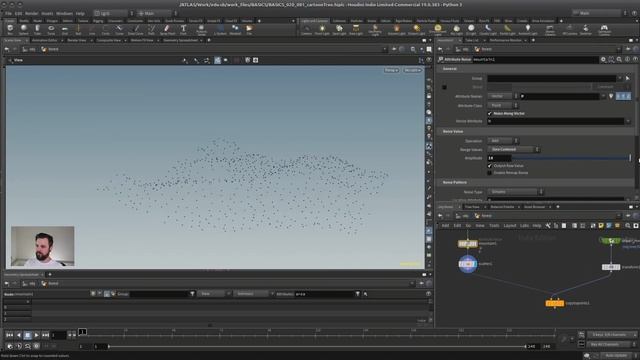The height and width of the screenshot is (360, 640).
Task: Open the network editor Tools menu
Action: click(x=494, y=226)
